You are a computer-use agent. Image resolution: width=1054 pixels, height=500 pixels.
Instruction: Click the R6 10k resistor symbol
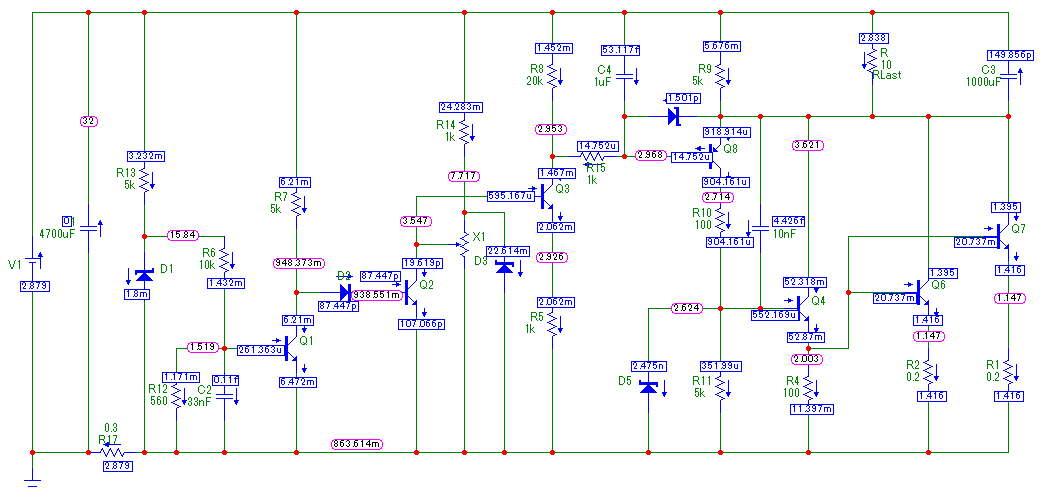point(224,259)
